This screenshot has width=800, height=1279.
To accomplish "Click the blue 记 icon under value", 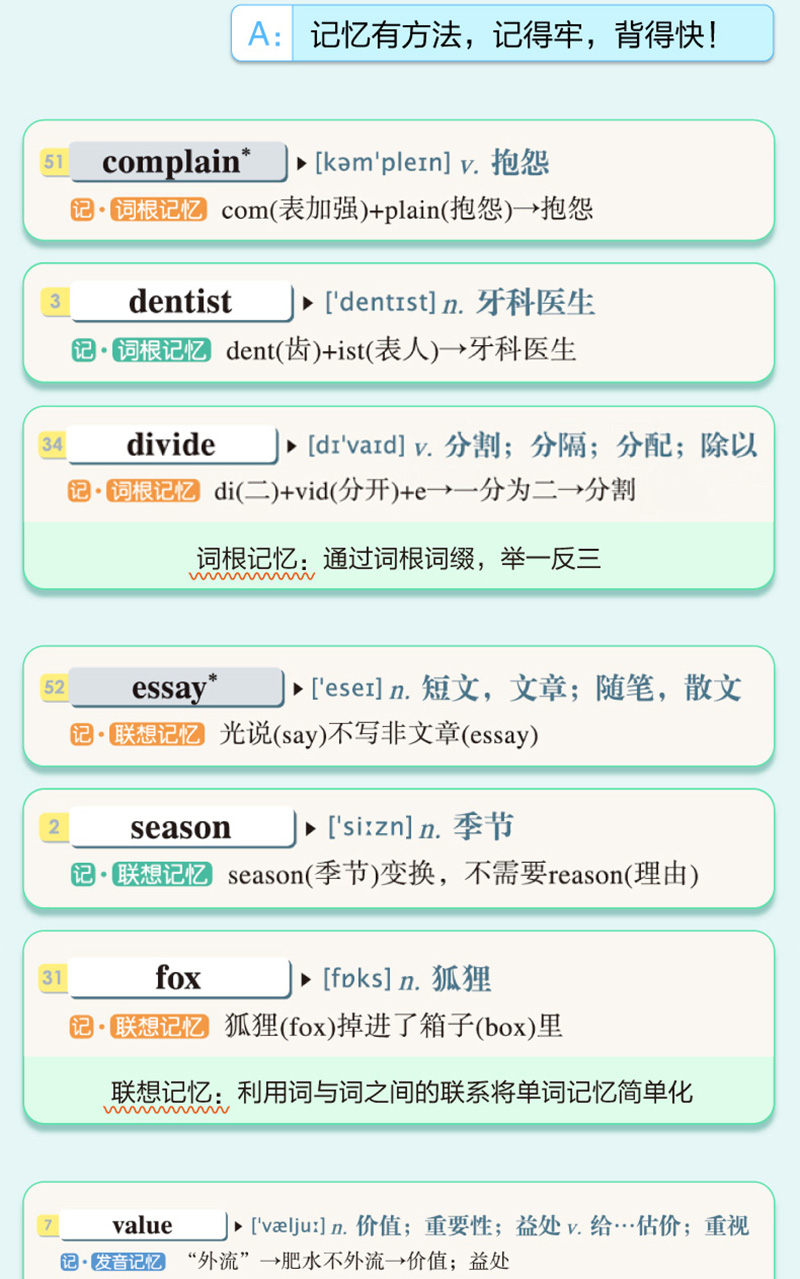I will pos(69,1262).
